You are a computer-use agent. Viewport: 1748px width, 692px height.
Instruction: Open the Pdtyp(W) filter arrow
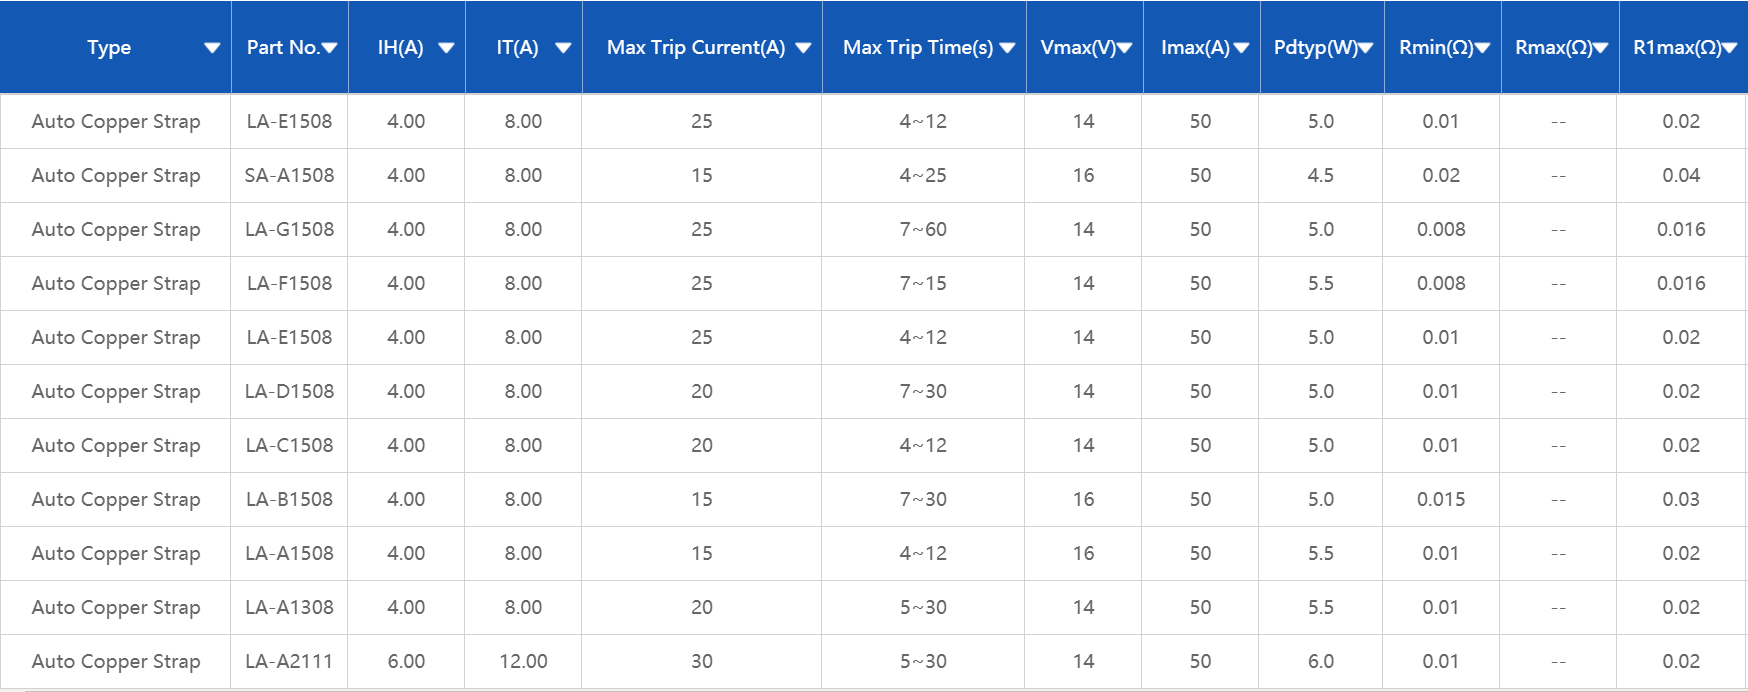pos(1365,48)
